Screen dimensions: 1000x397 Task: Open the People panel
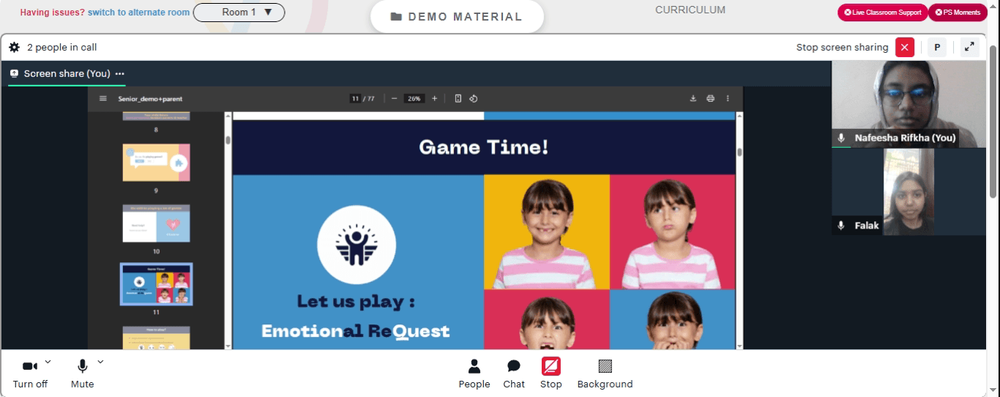click(x=474, y=373)
